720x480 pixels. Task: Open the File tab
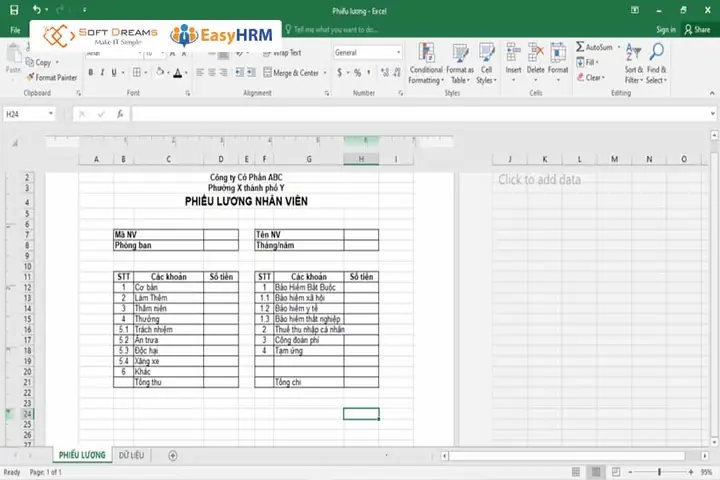tap(15, 30)
